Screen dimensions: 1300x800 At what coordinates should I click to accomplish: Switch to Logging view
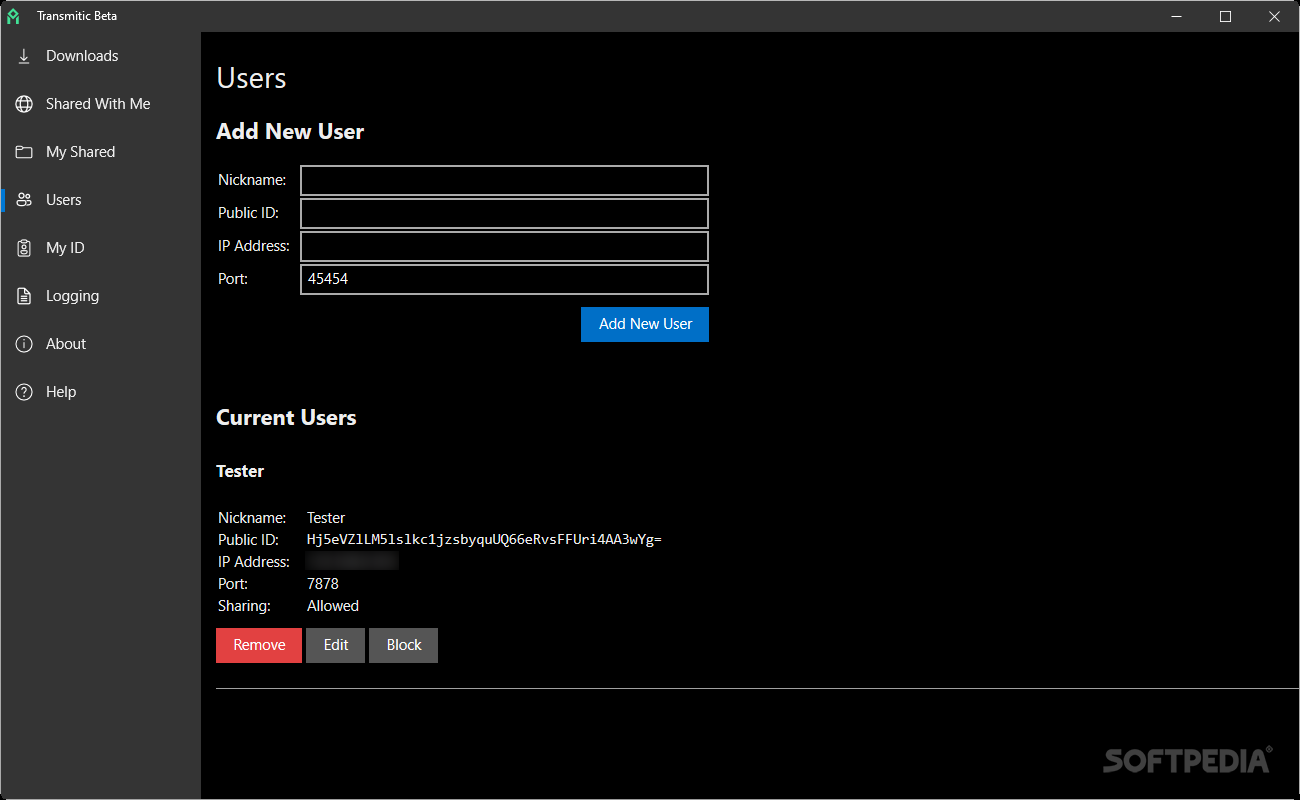(100, 296)
